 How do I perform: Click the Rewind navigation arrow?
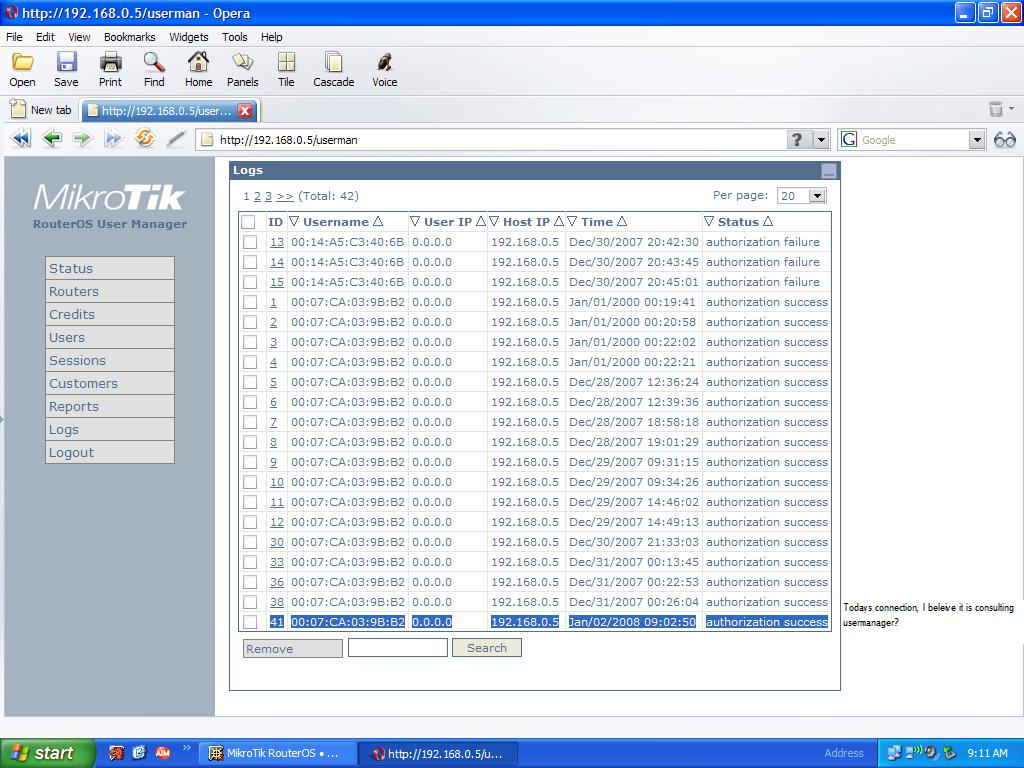tap(21, 138)
